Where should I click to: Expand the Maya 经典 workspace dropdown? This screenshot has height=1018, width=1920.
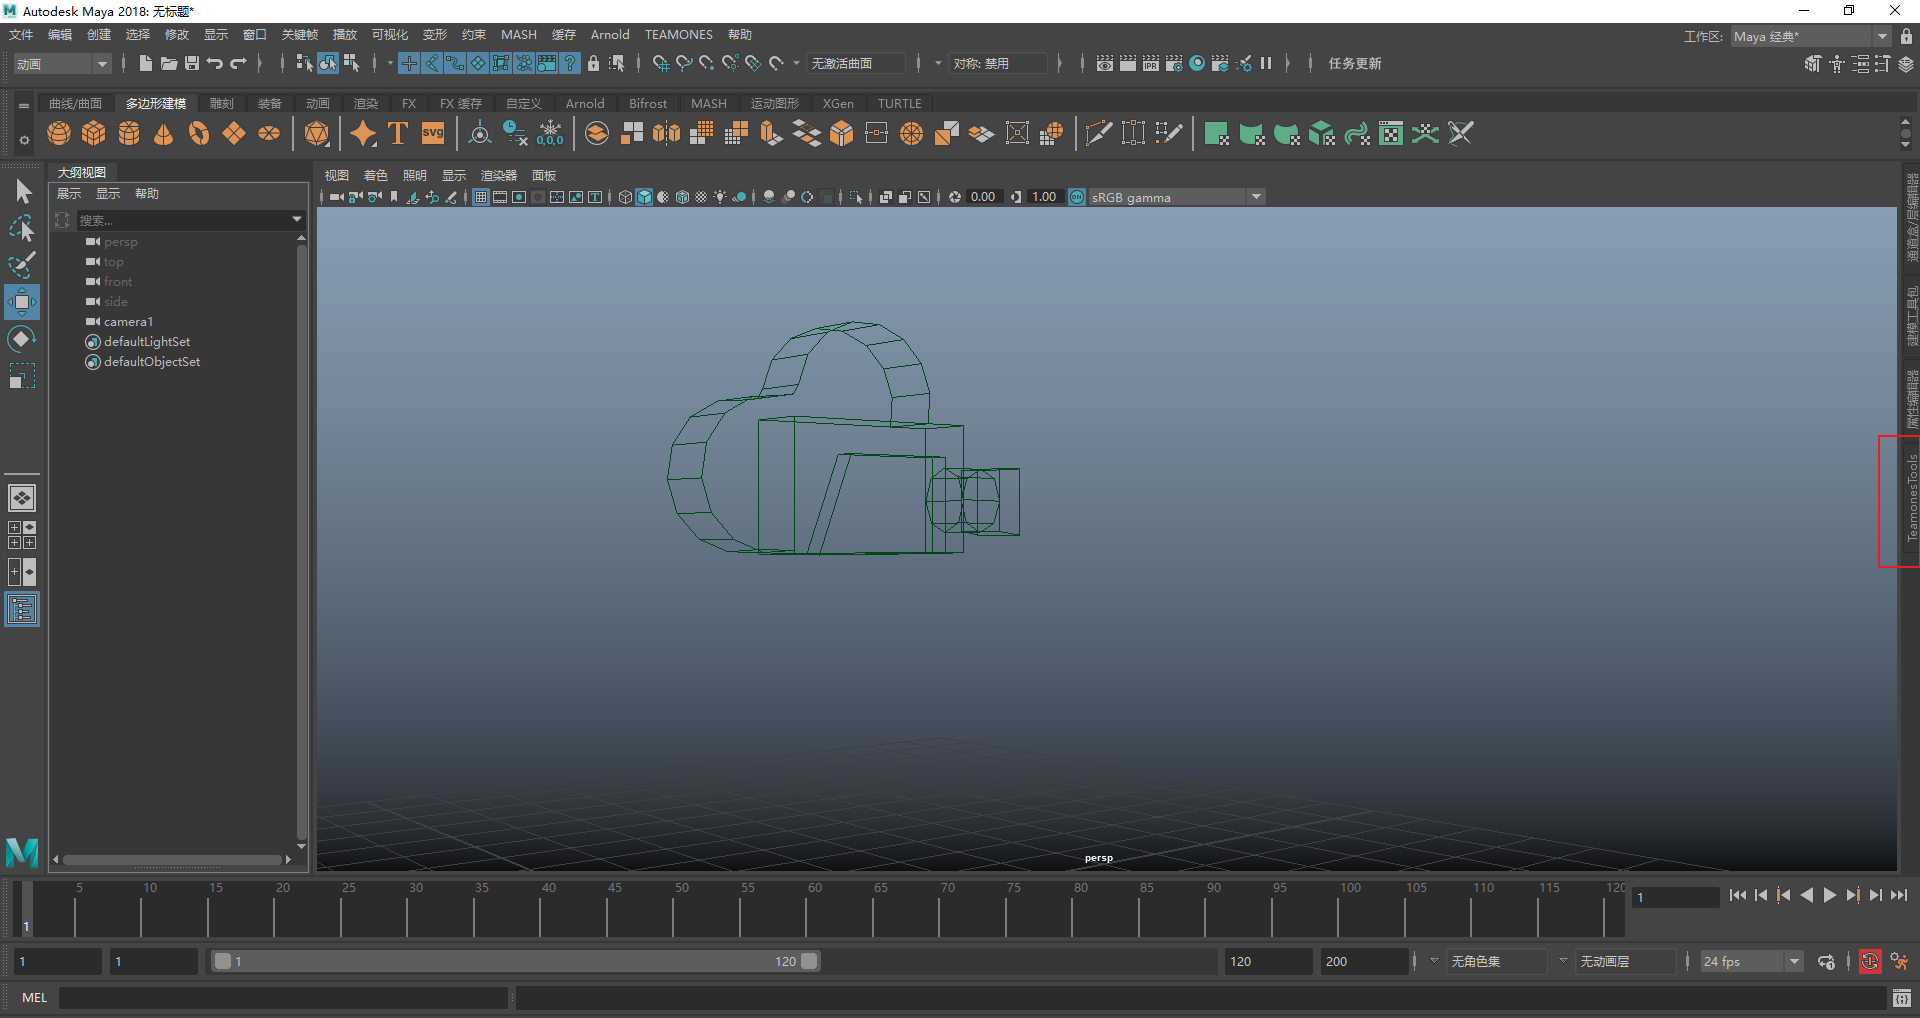tap(1882, 36)
